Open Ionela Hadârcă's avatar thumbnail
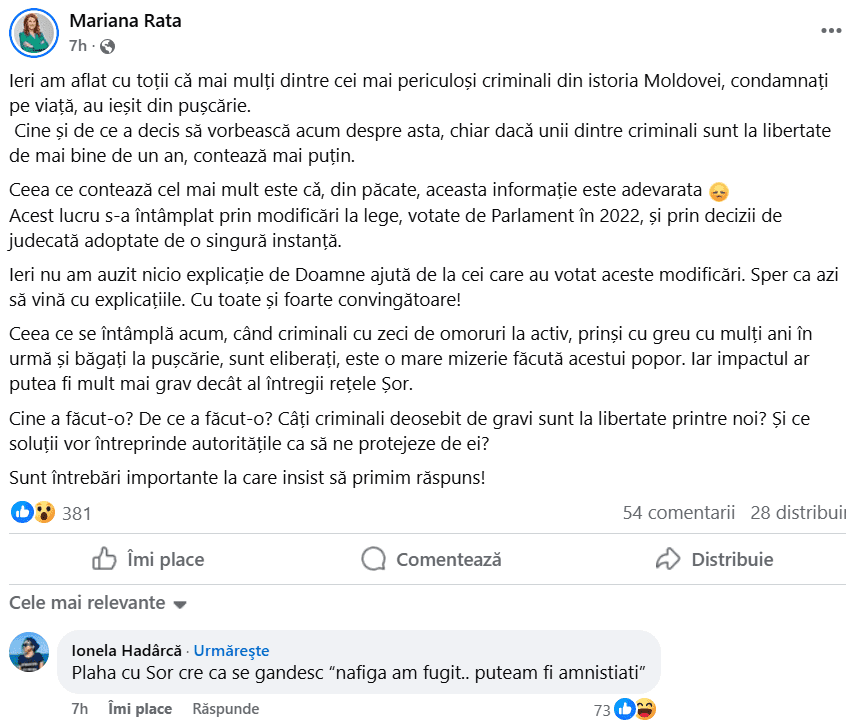This screenshot has width=846, height=722. pos(29,653)
